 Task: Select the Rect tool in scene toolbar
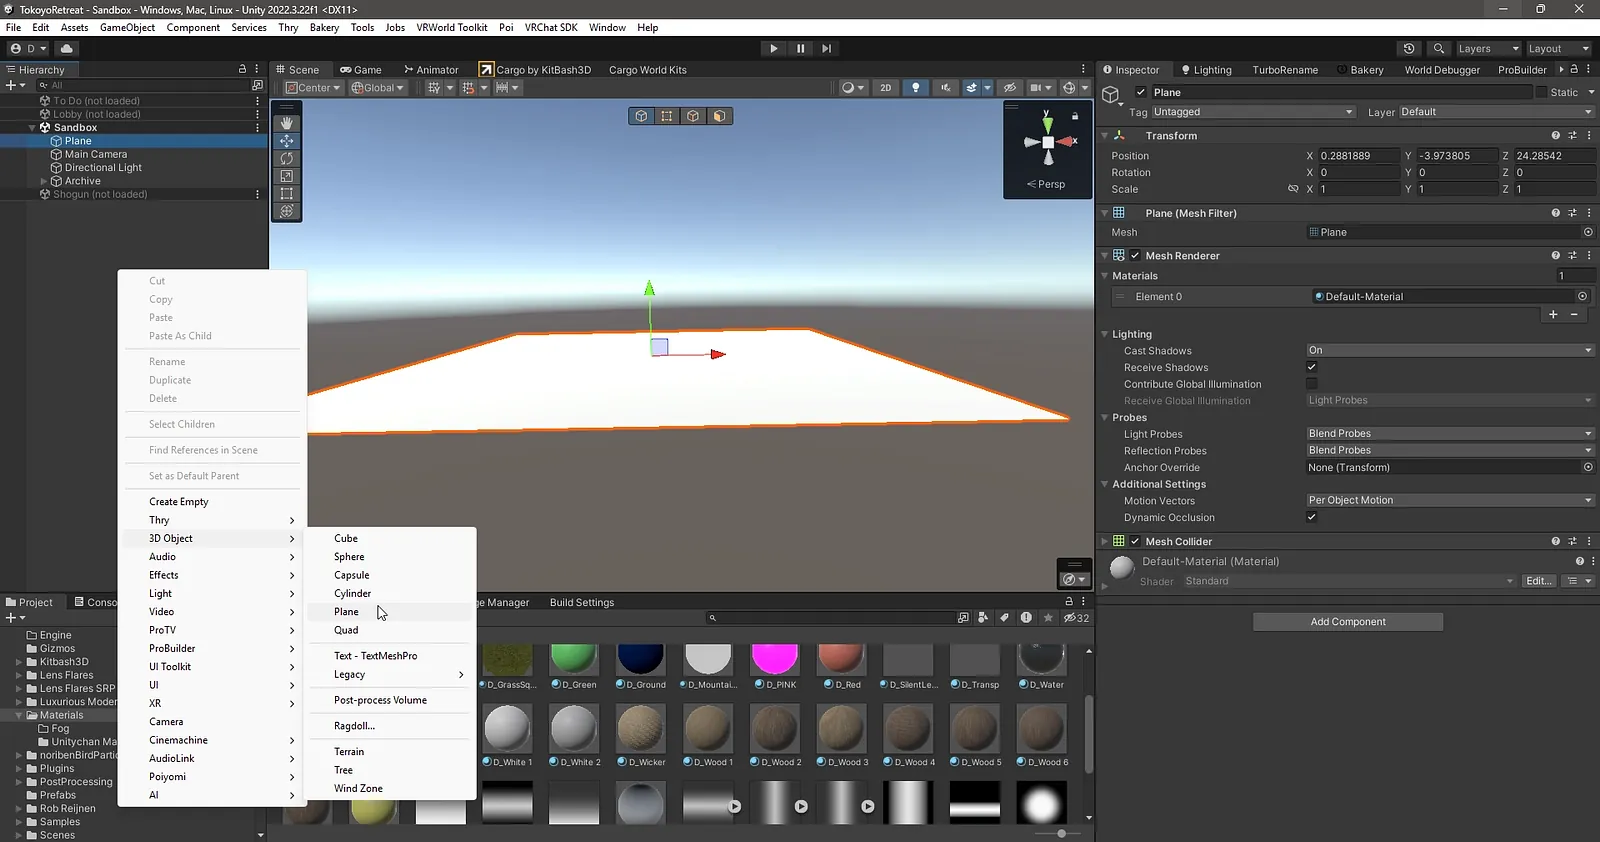point(287,193)
